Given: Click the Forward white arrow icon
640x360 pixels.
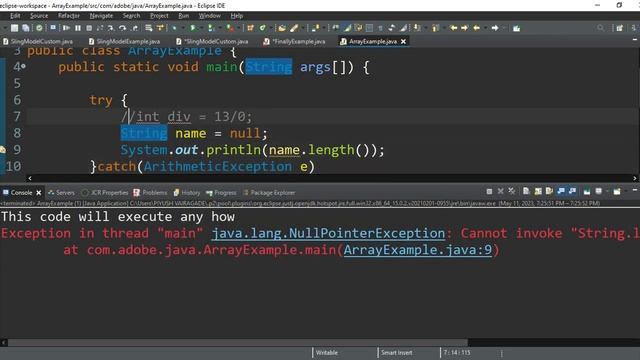Looking at the screenshot, I should pyautogui.click(x=495, y=28).
